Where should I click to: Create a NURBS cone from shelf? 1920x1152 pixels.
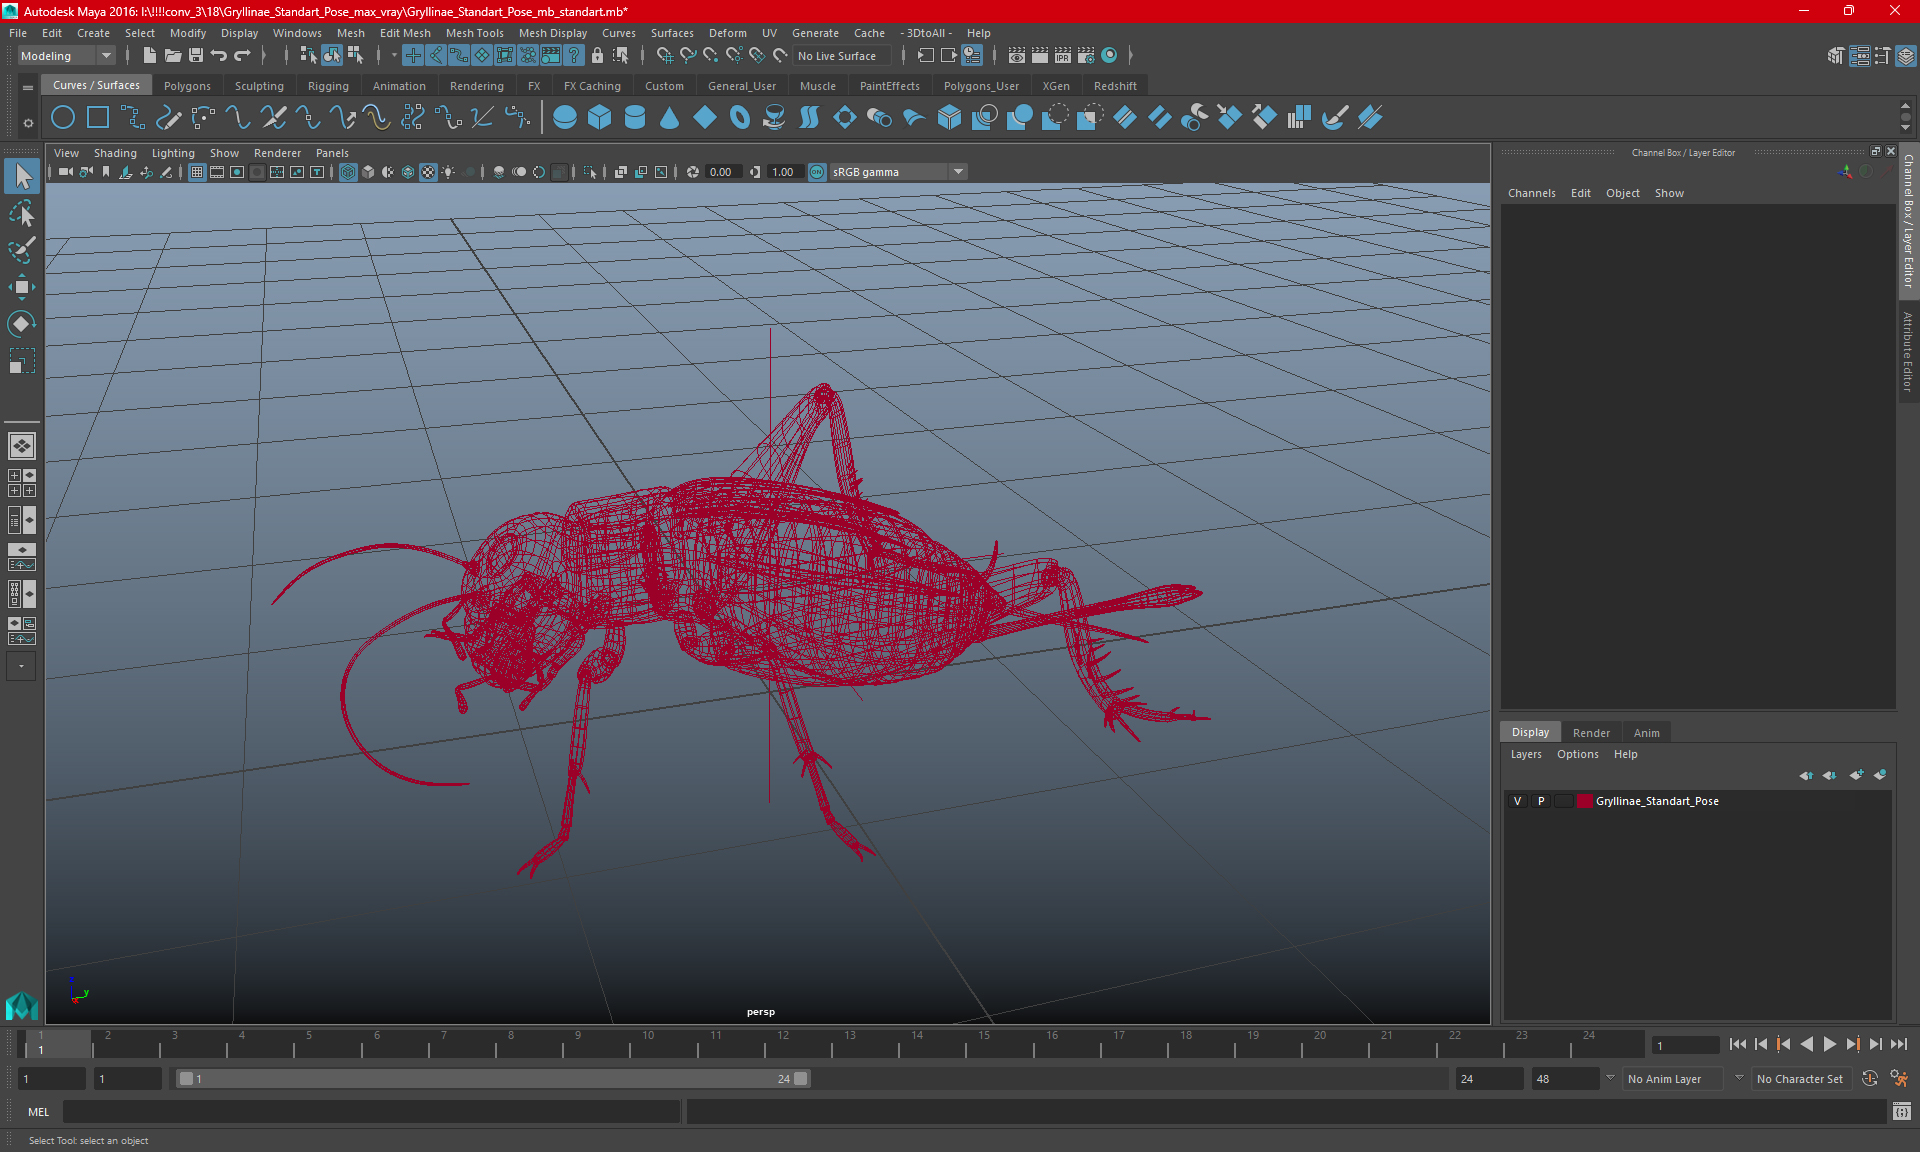(x=670, y=118)
